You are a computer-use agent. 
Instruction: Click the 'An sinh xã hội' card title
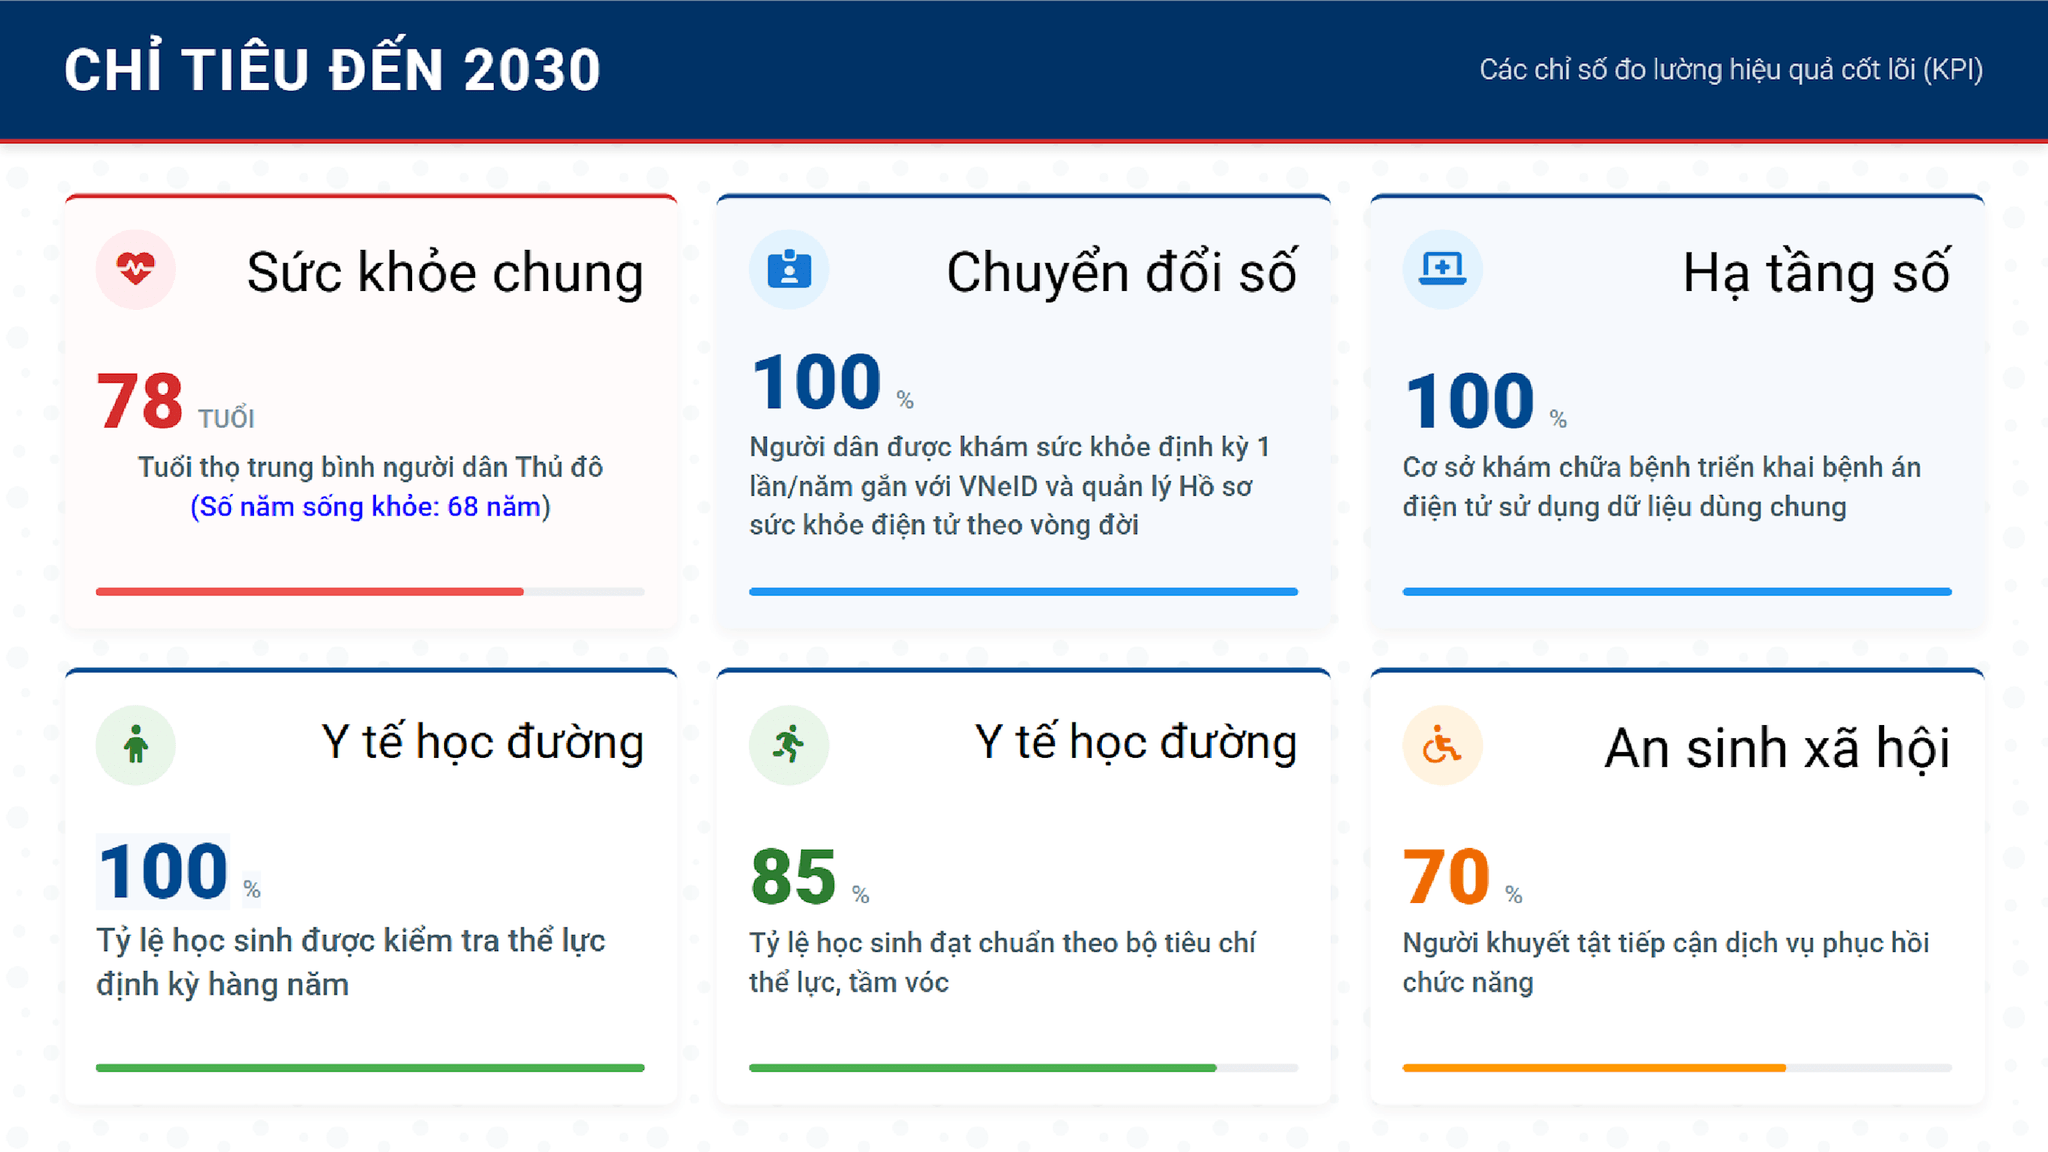pyautogui.click(x=1777, y=749)
